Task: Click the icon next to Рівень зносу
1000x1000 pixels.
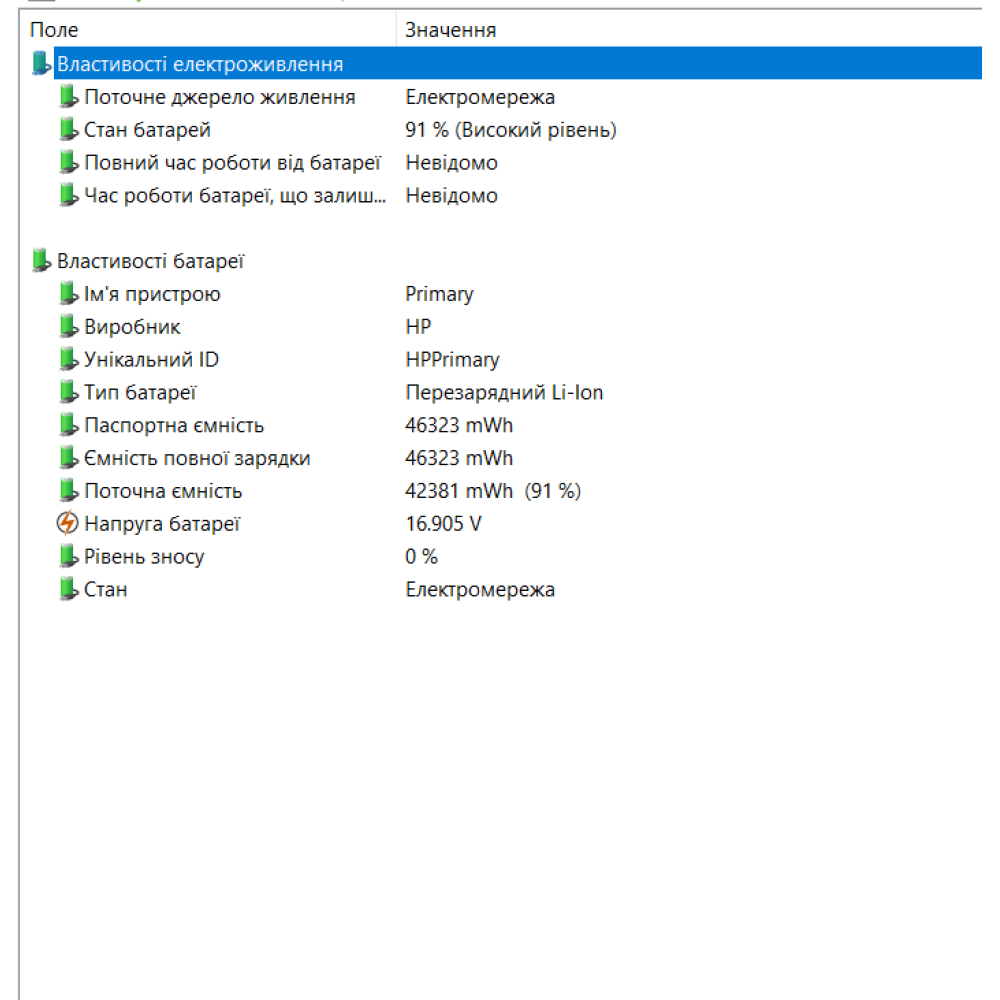Action: 68,556
